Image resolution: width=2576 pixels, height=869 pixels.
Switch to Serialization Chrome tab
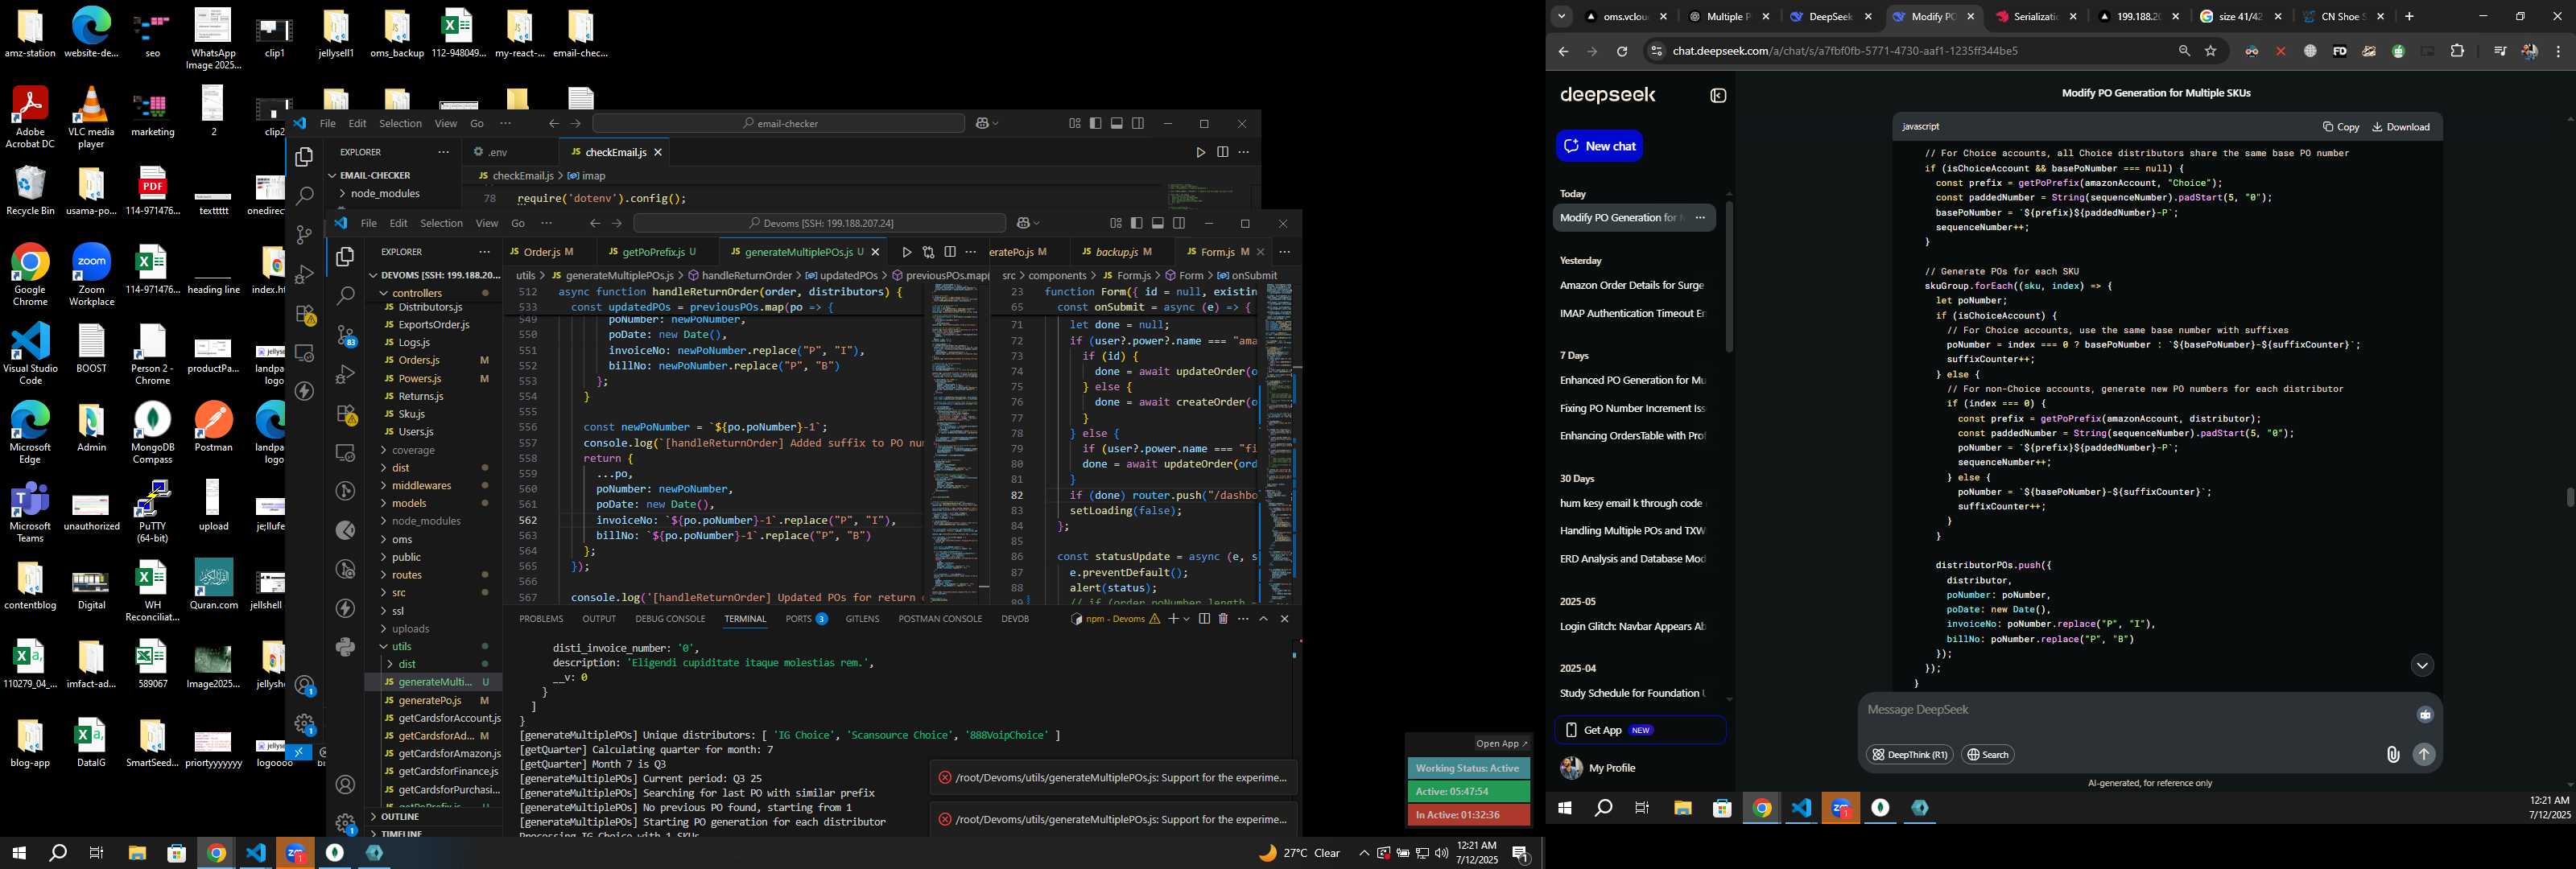click(2038, 17)
